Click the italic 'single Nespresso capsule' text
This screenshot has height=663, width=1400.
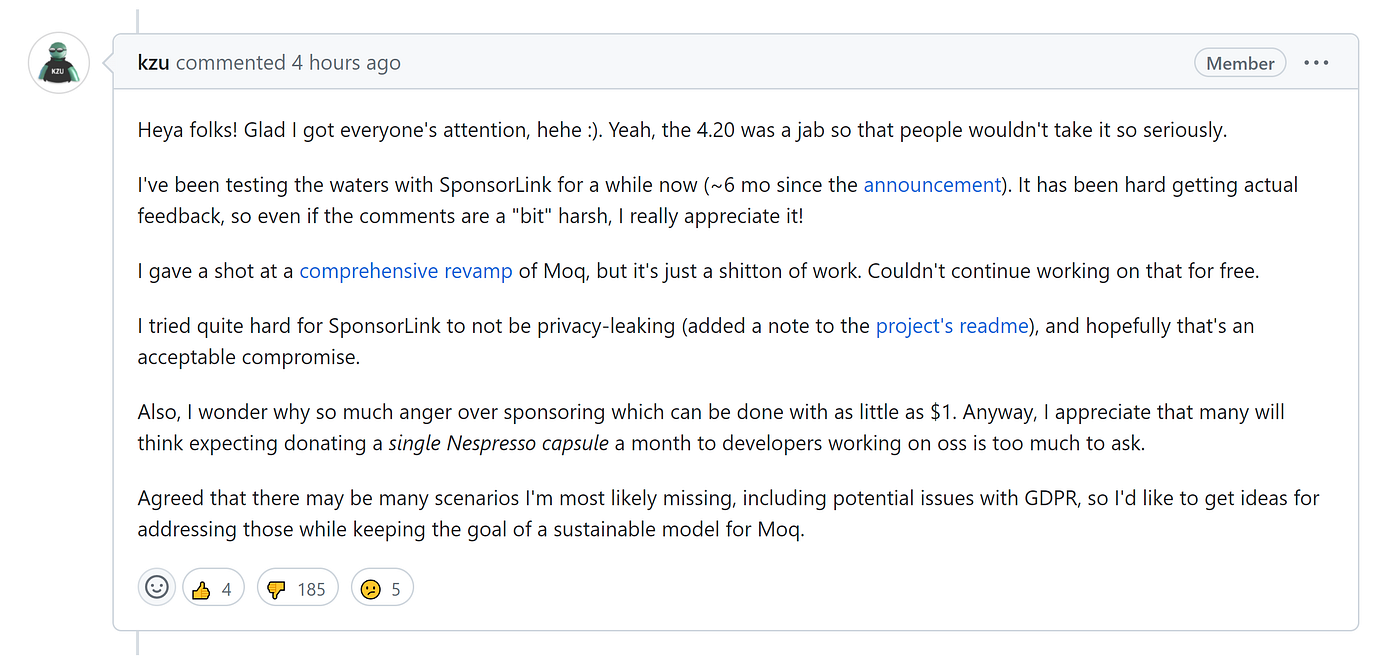(498, 443)
